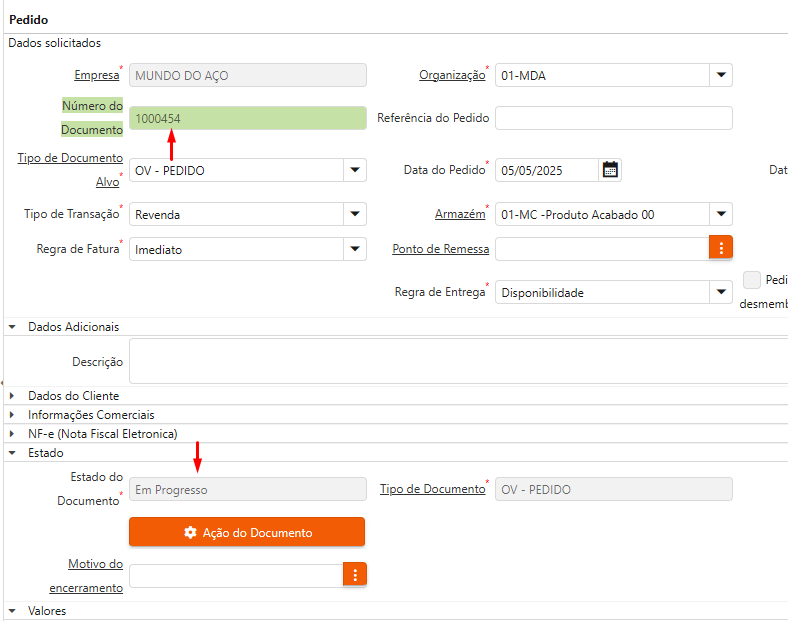
Task: Open the Regra de Fatura dropdown
Action: pos(355,250)
